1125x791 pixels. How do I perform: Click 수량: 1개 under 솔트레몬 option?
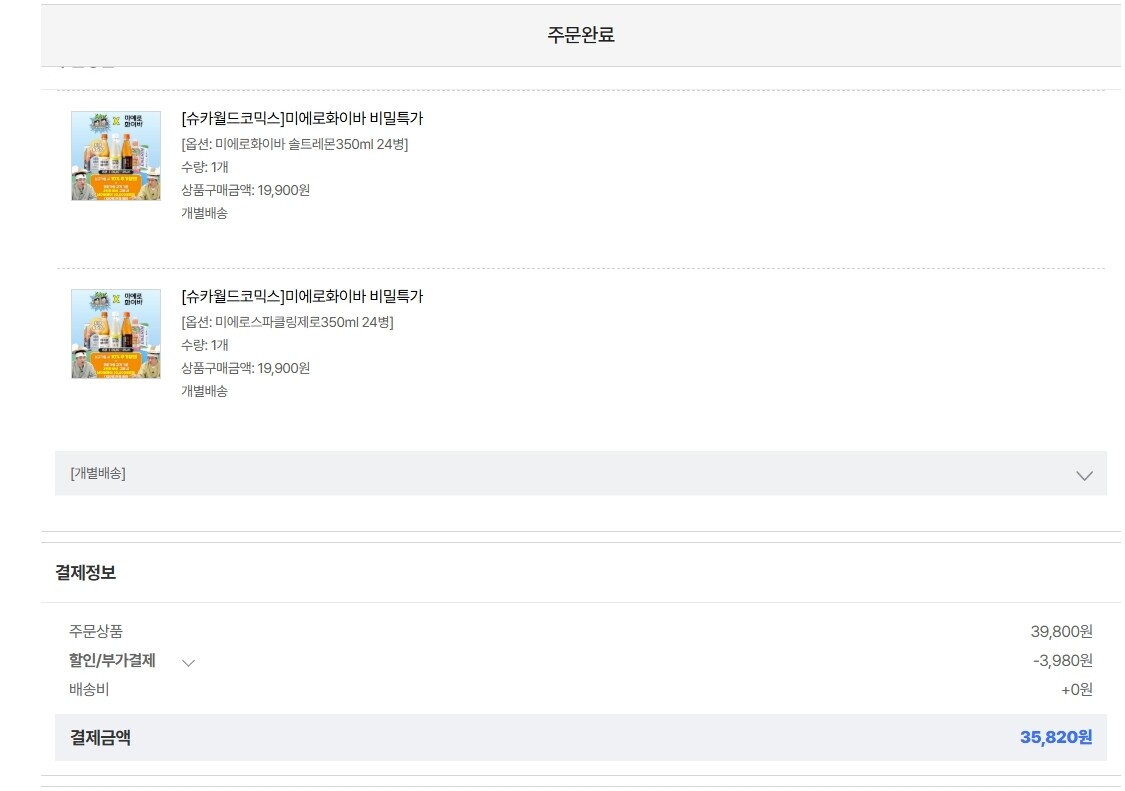[x=204, y=167]
